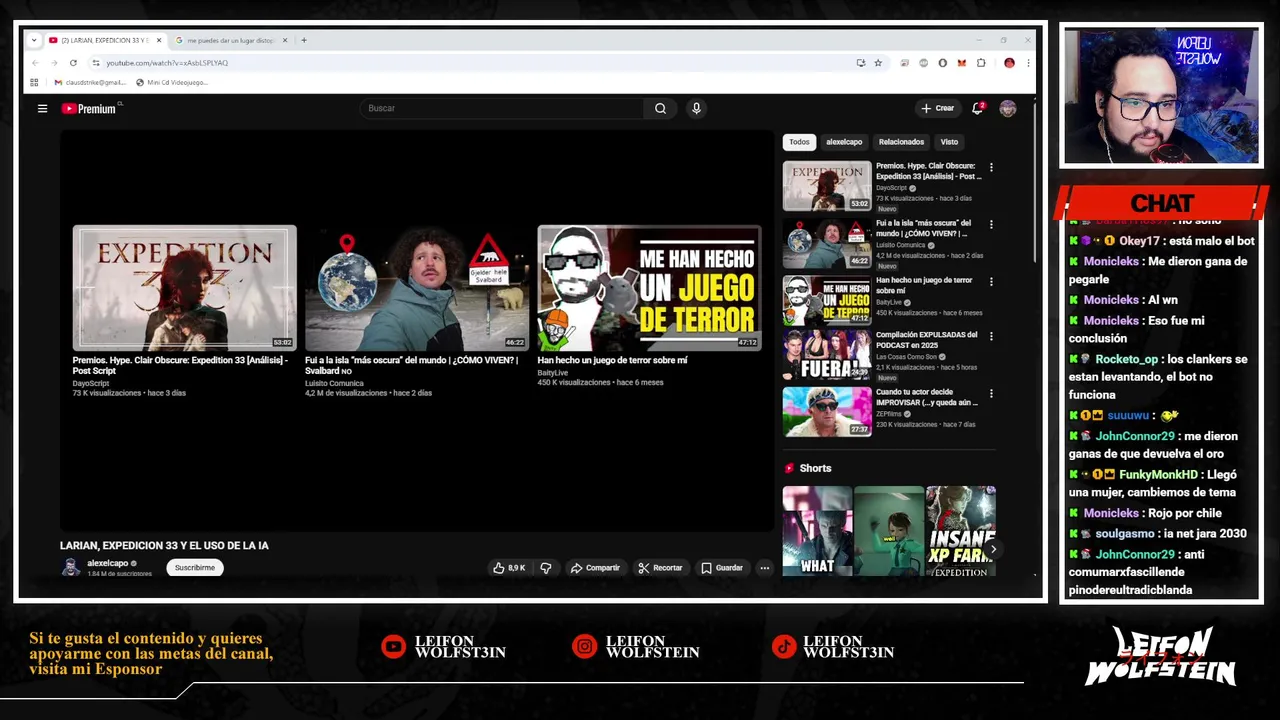Open the Gmail bookmark
The height and width of the screenshot is (720, 1280).
pyautogui.click(x=90, y=82)
